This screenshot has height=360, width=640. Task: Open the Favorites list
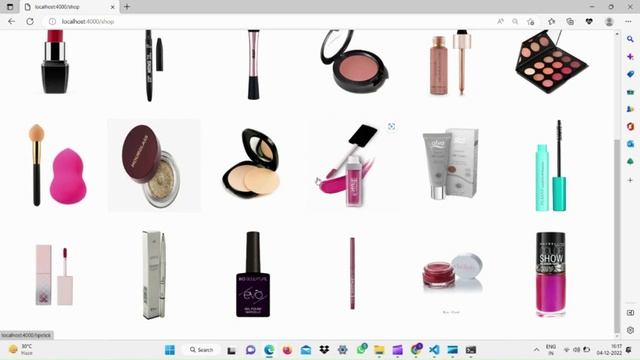[x=551, y=21]
